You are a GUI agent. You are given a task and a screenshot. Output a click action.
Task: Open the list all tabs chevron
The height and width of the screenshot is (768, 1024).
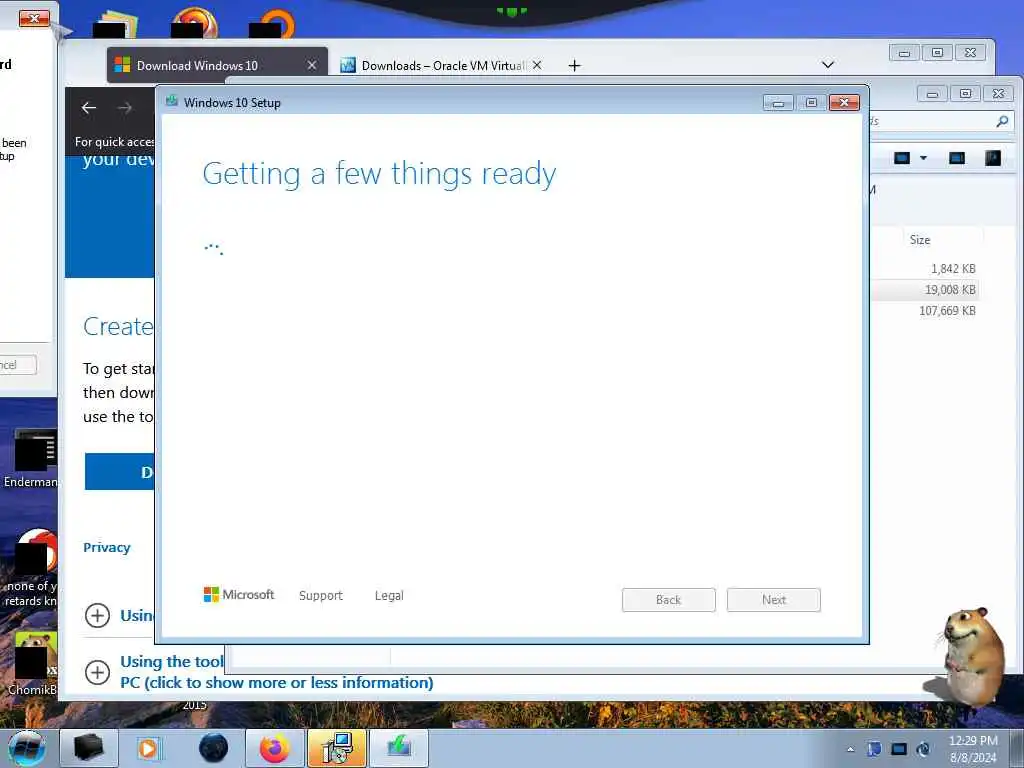tap(828, 65)
